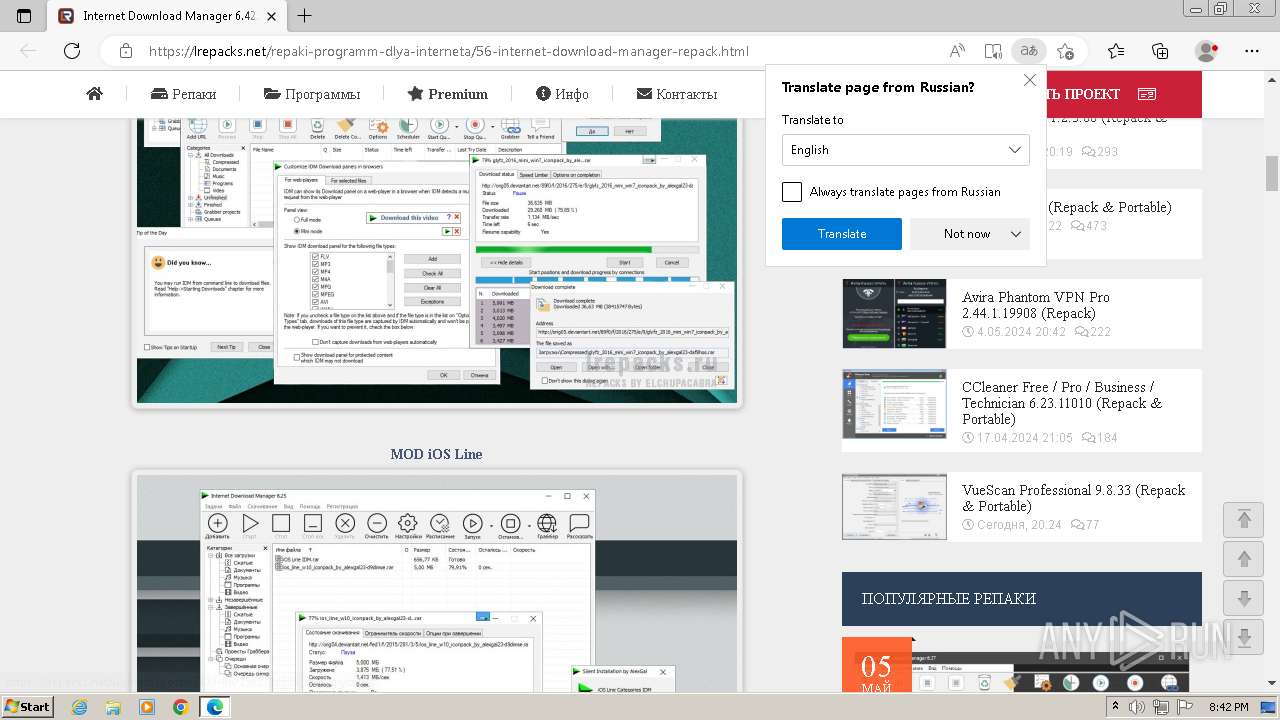
Task: Click the 8:42 PM taskbar clock
Action: click(x=1228, y=707)
